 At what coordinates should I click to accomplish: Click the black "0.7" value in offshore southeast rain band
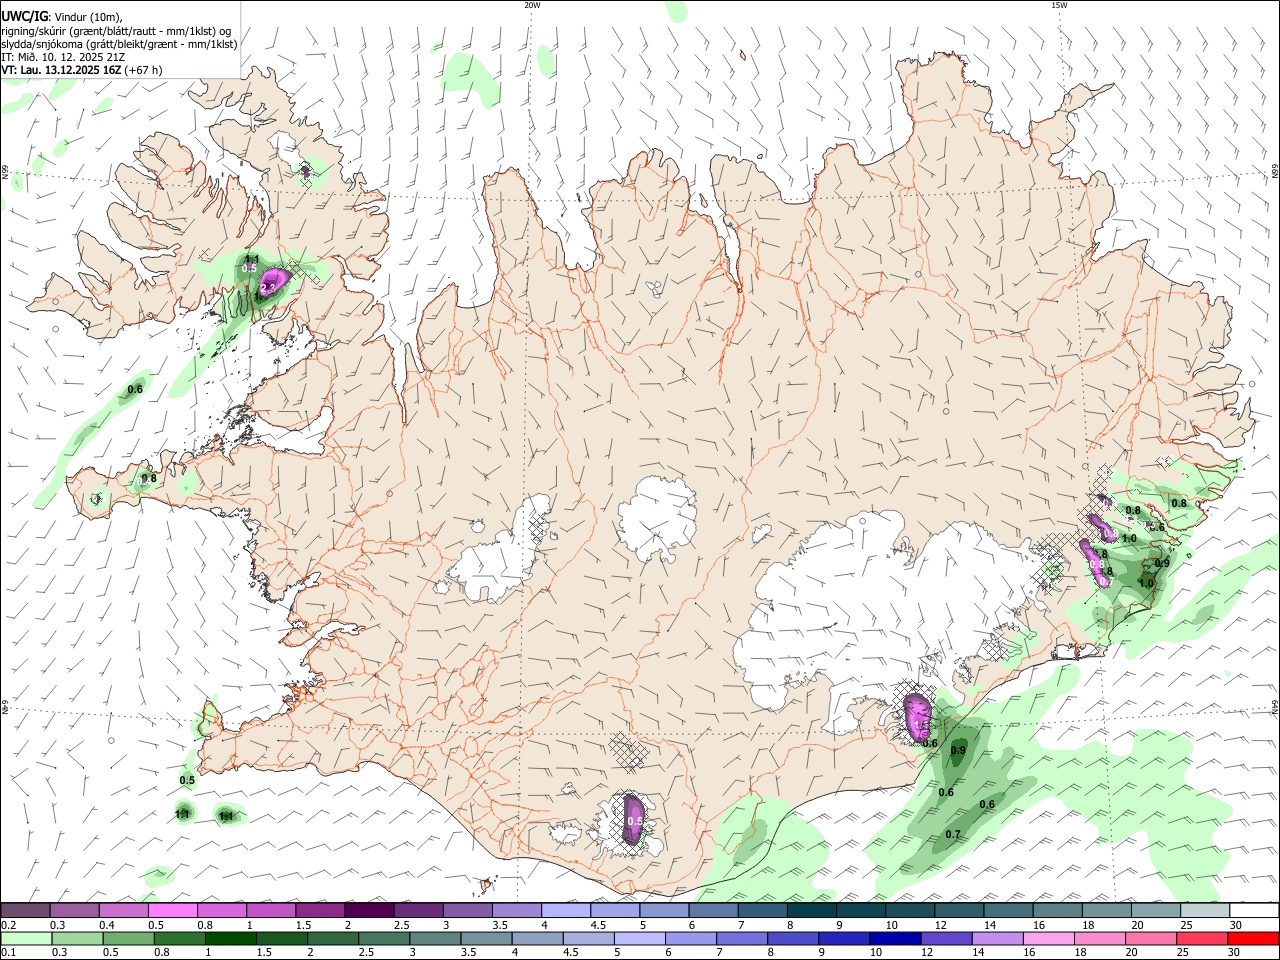tap(953, 834)
